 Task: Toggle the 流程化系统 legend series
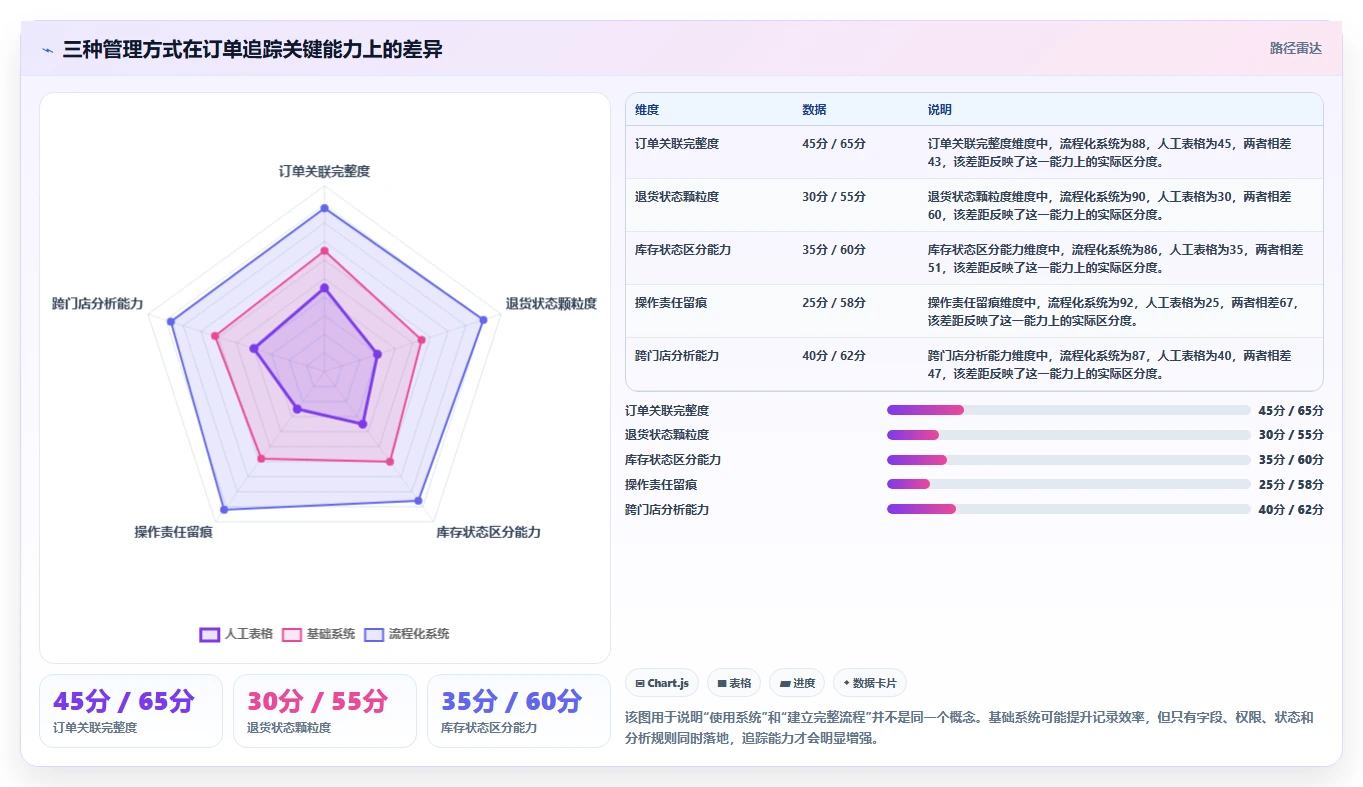[407, 634]
